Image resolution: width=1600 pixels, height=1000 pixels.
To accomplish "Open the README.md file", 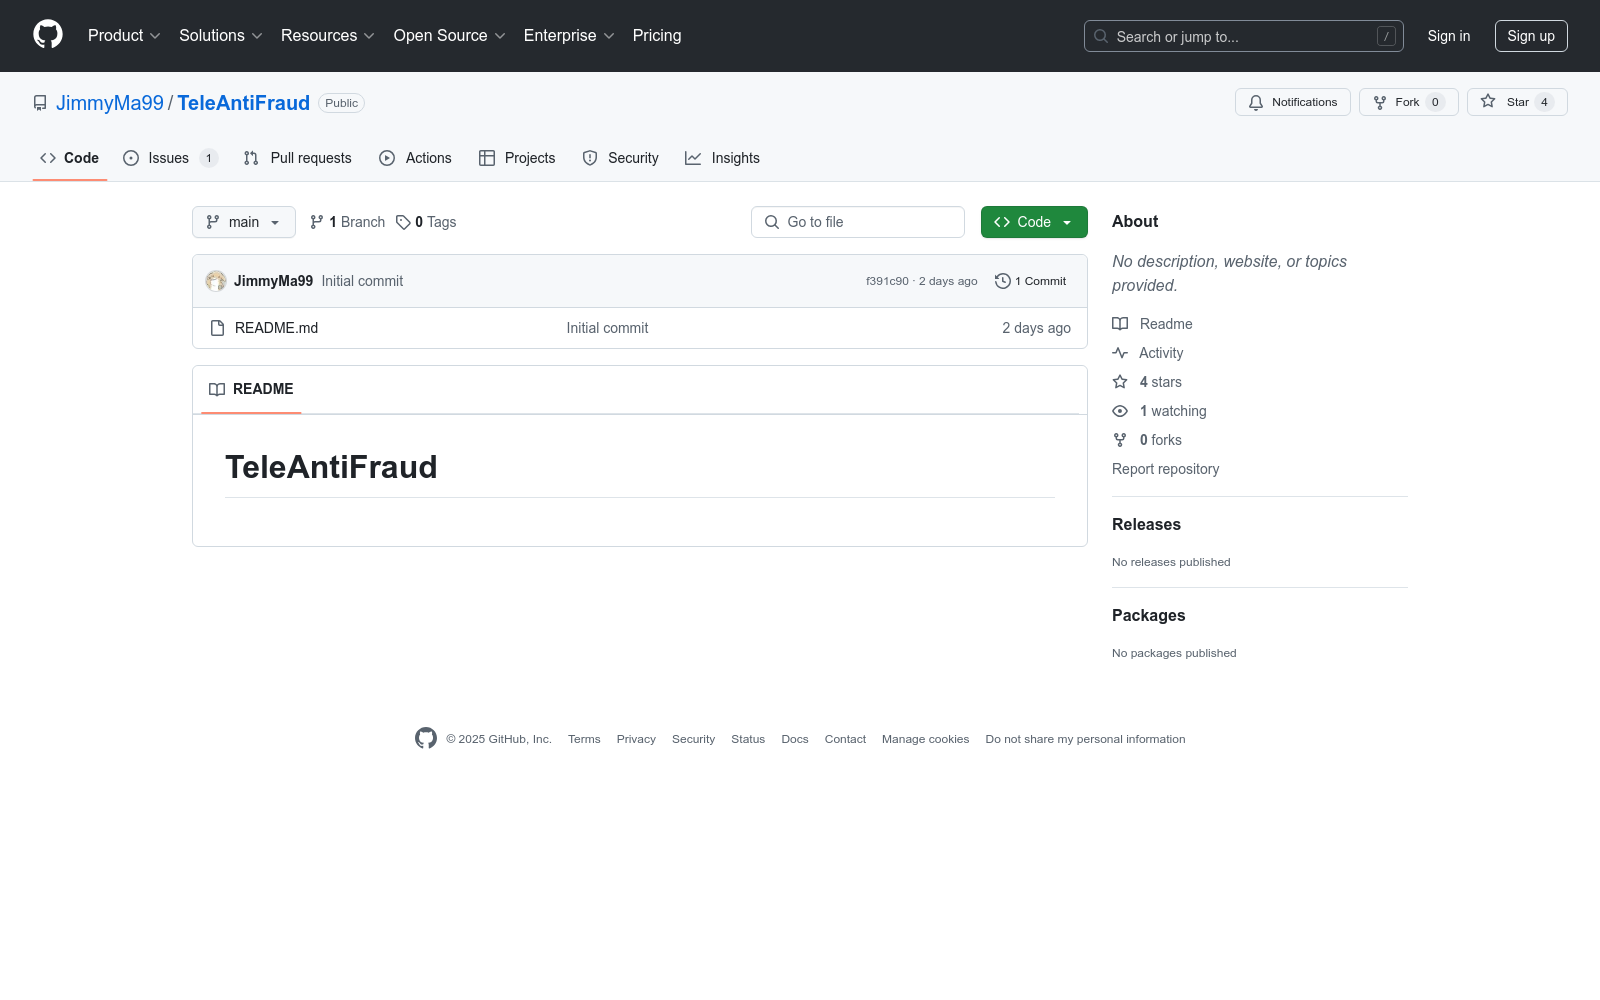I will click(x=276, y=328).
